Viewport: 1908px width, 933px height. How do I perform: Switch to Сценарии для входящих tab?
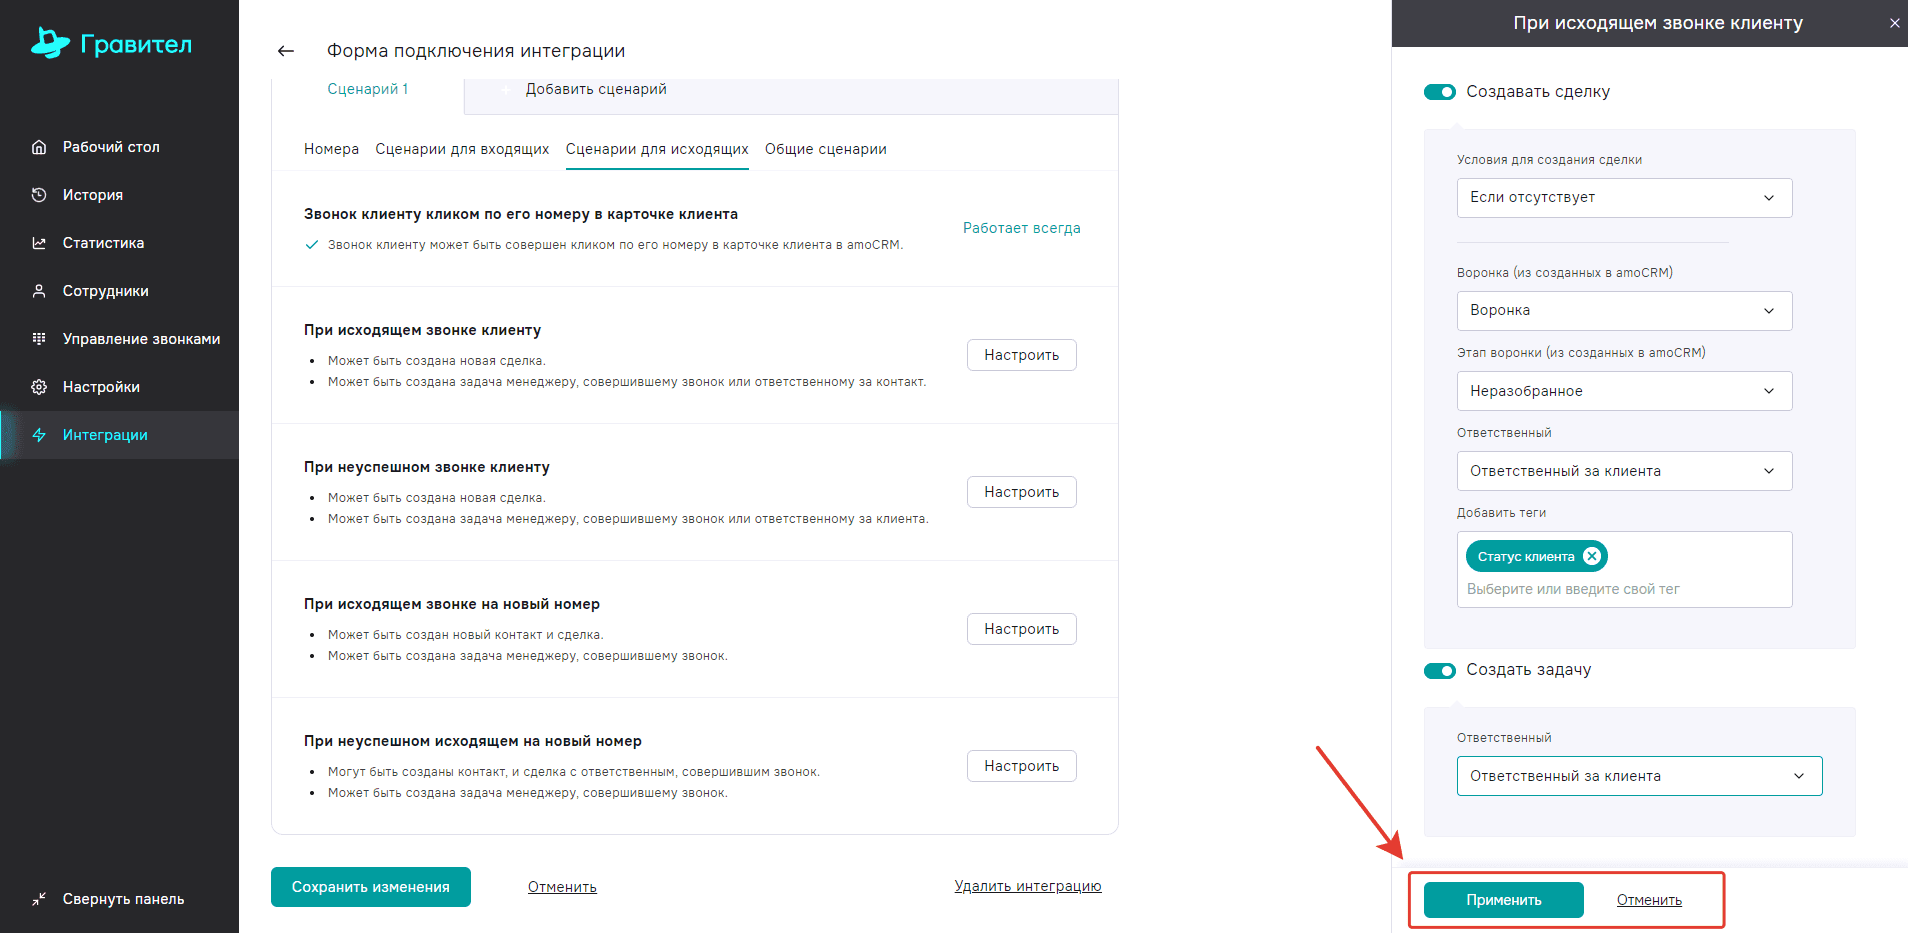[x=462, y=149]
